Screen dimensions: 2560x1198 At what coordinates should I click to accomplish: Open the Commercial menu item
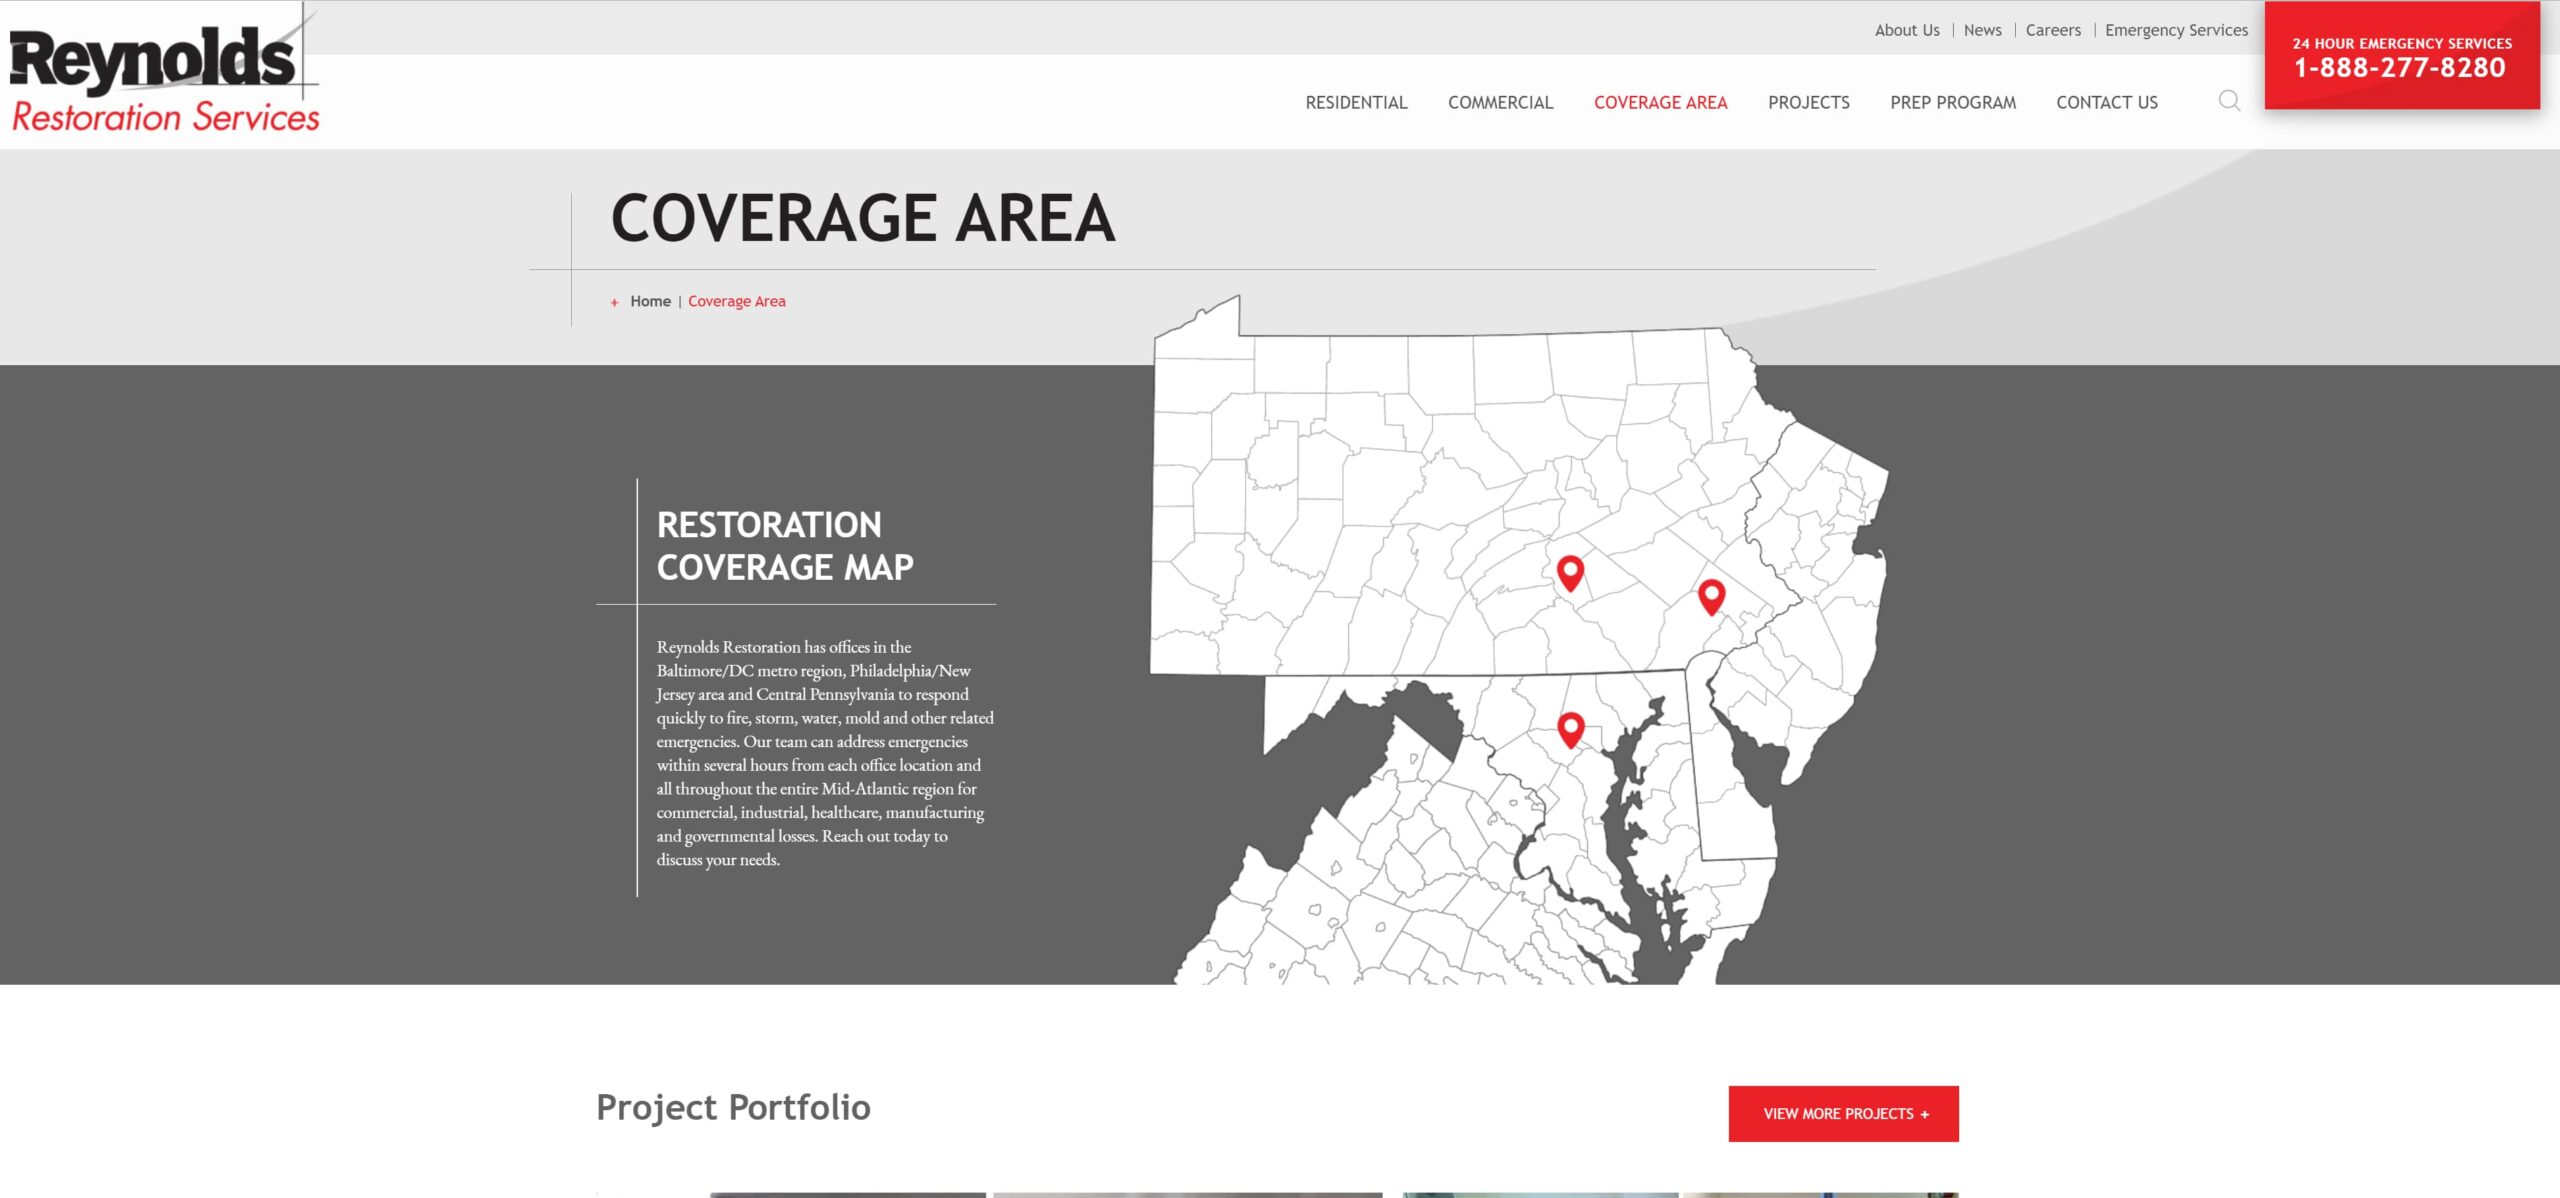[x=1500, y=102]
